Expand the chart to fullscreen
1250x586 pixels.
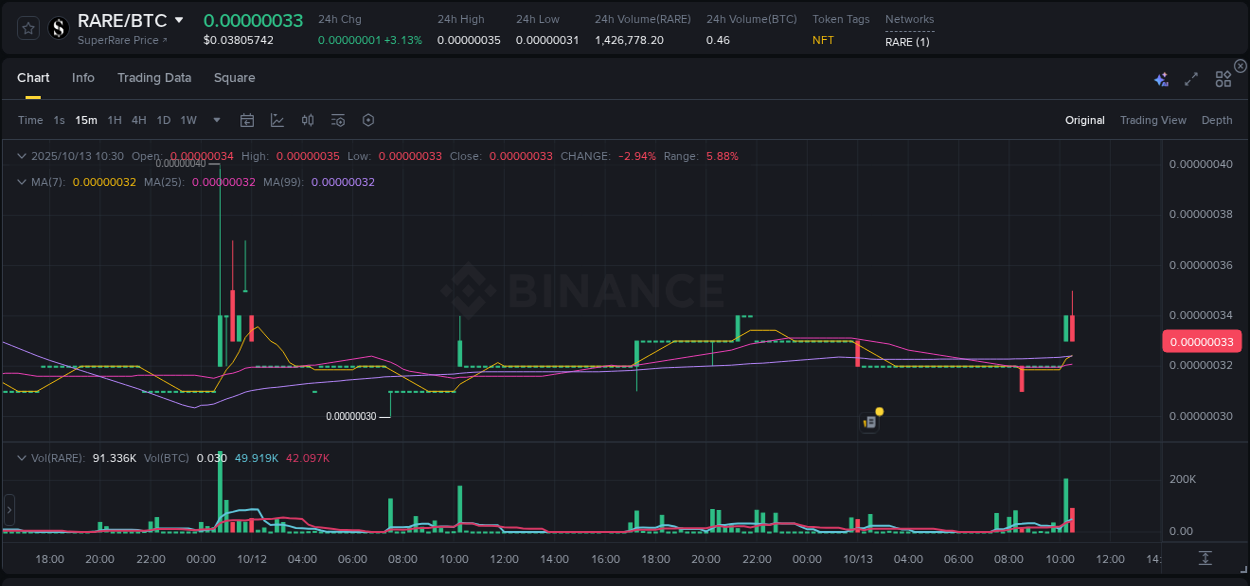1190,77
